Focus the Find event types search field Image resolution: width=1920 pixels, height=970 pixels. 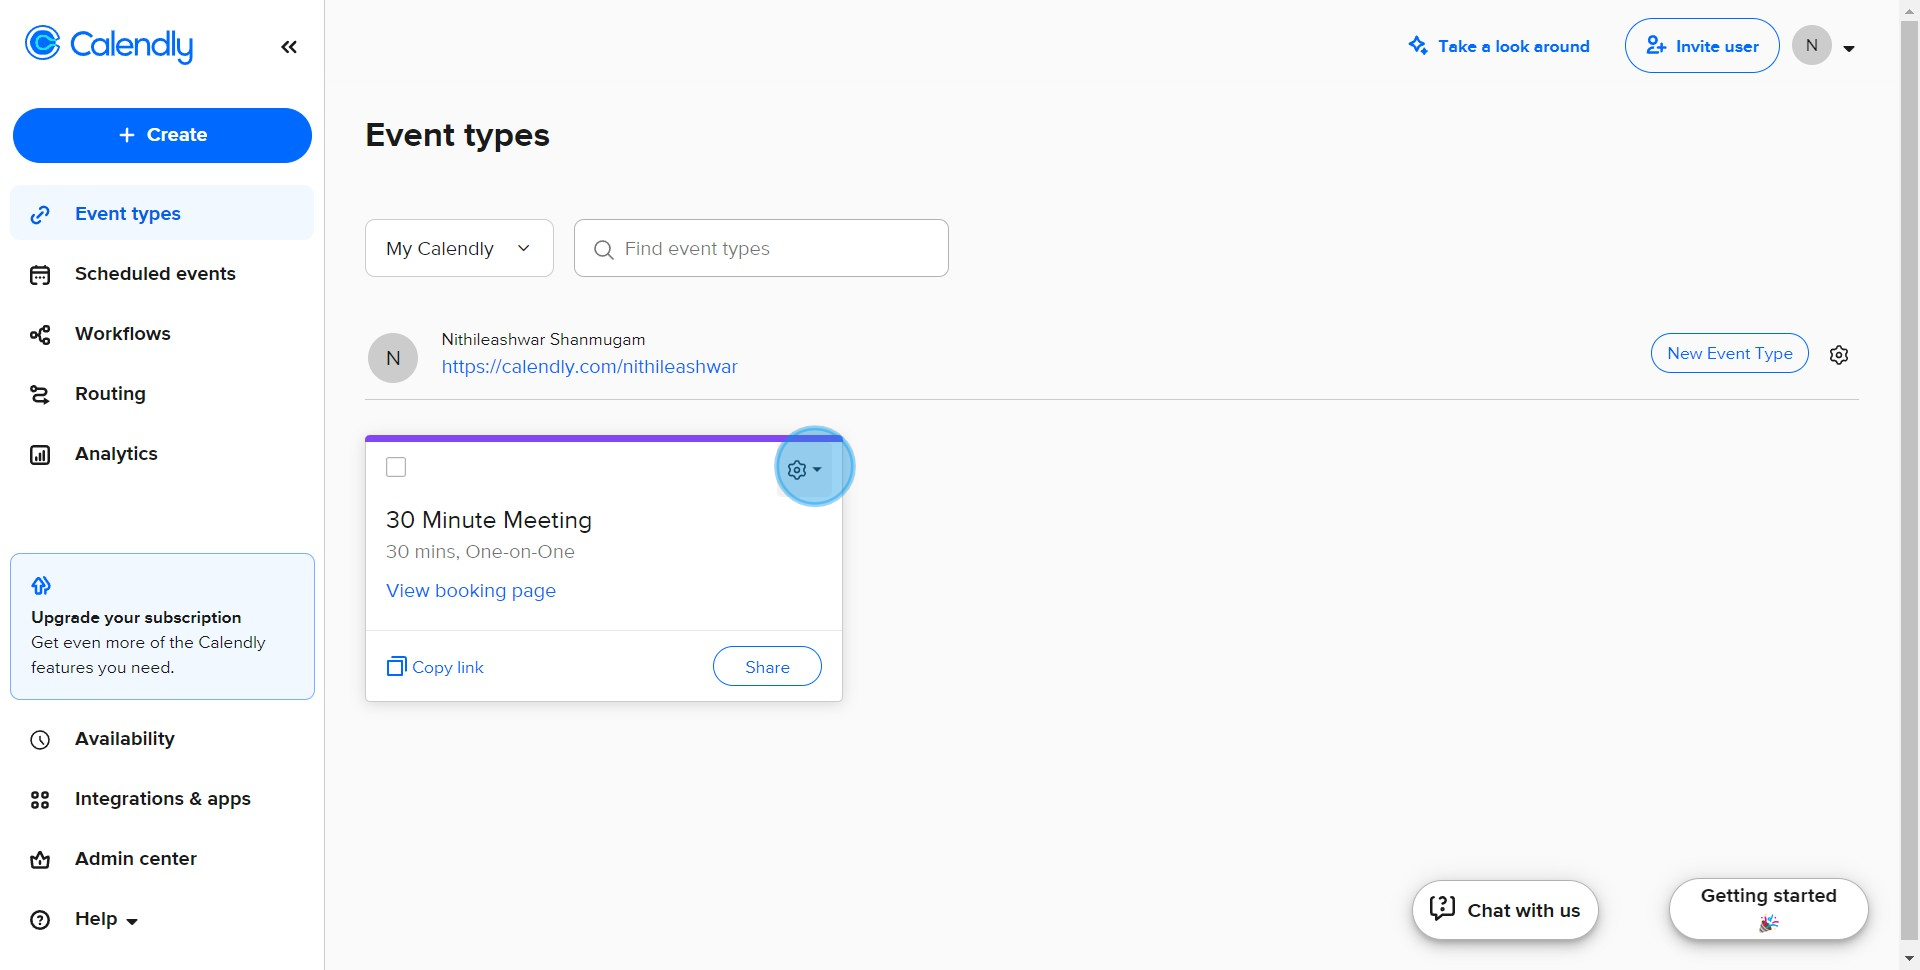[761, 248]
